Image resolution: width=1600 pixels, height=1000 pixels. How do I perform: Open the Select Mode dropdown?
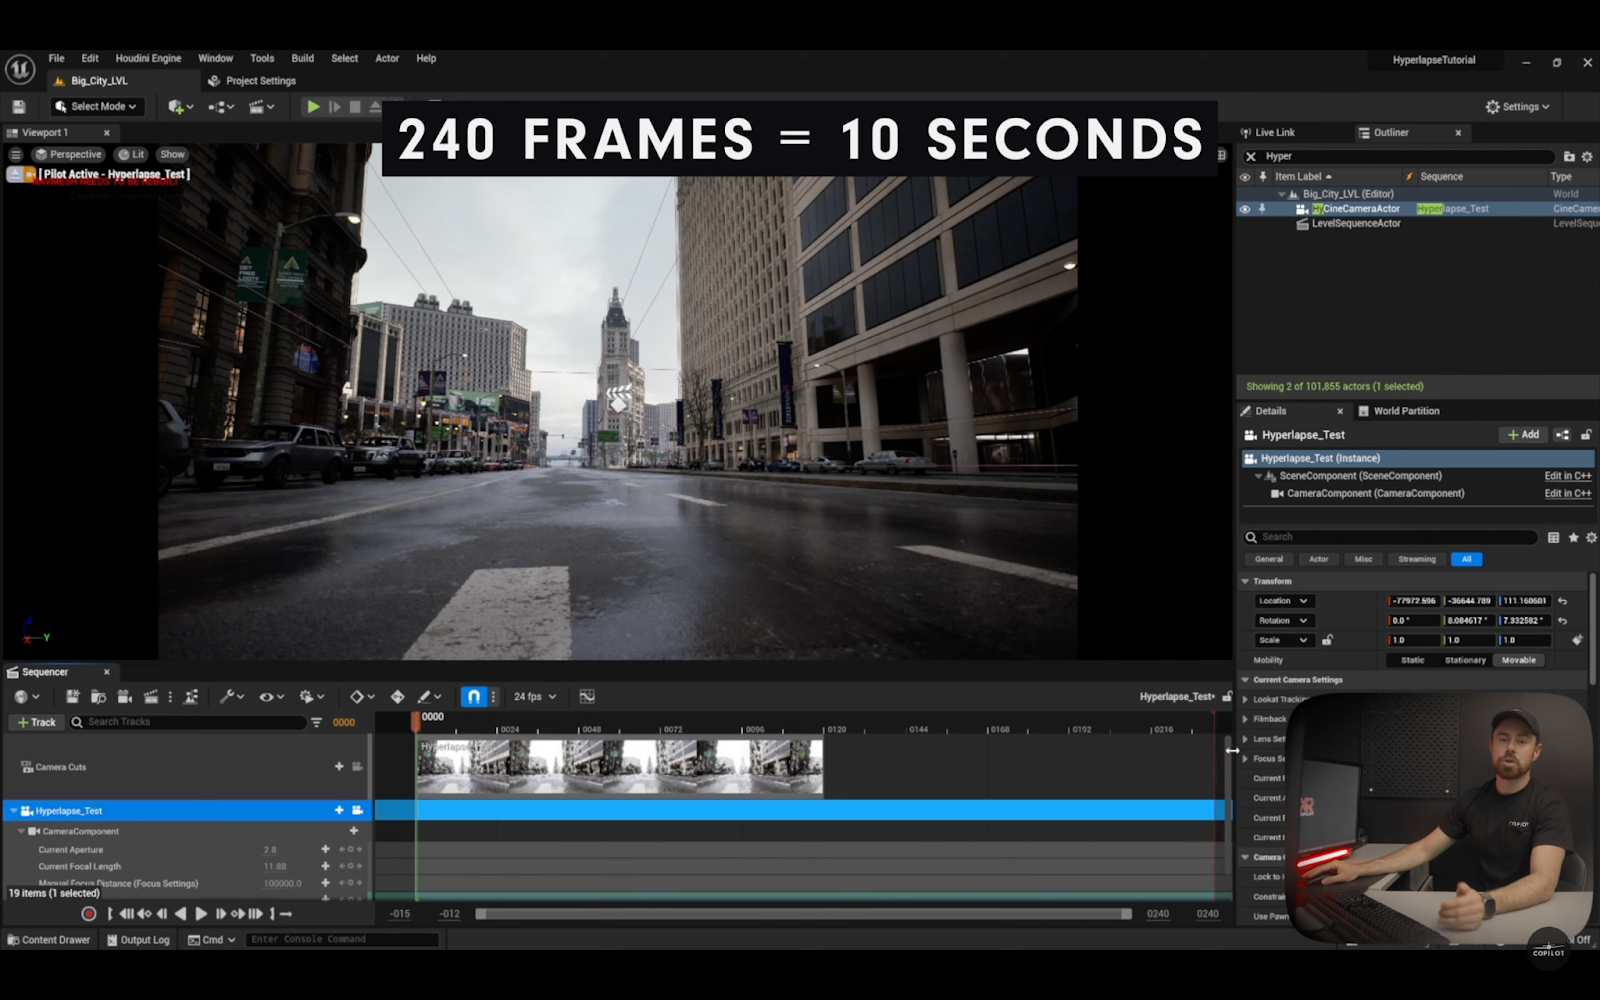point(97,106)
